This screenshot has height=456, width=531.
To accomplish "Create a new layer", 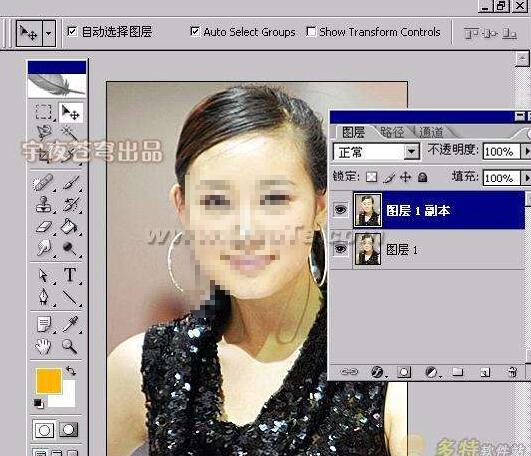I will coord(485,372).
